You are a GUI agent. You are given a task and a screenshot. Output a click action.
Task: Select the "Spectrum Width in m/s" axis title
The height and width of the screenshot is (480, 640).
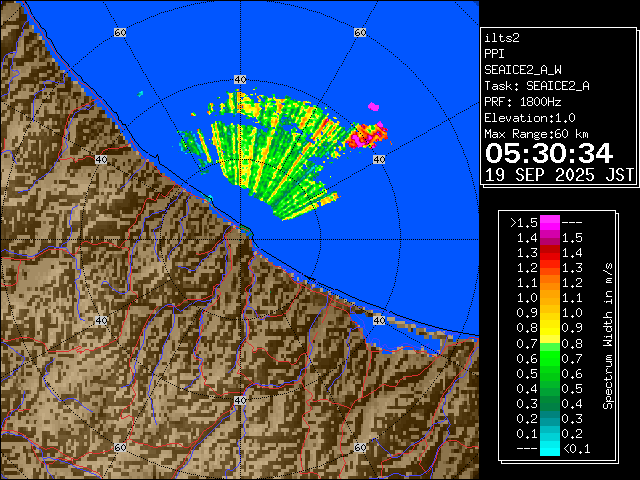coord(607,335)
